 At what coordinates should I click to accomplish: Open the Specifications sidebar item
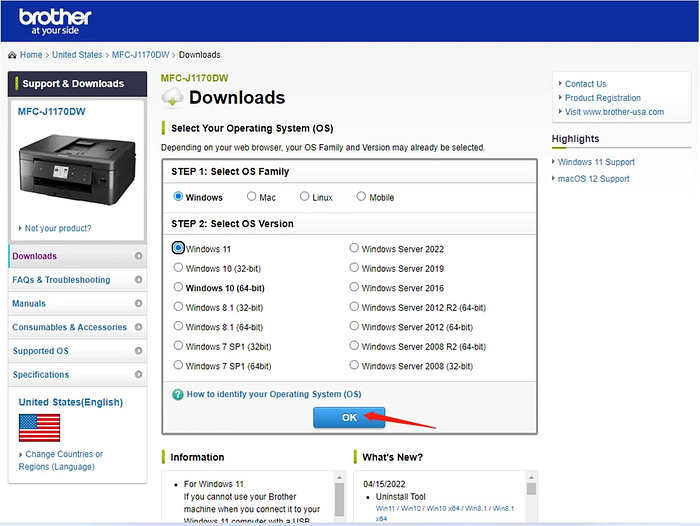point(77,374)
